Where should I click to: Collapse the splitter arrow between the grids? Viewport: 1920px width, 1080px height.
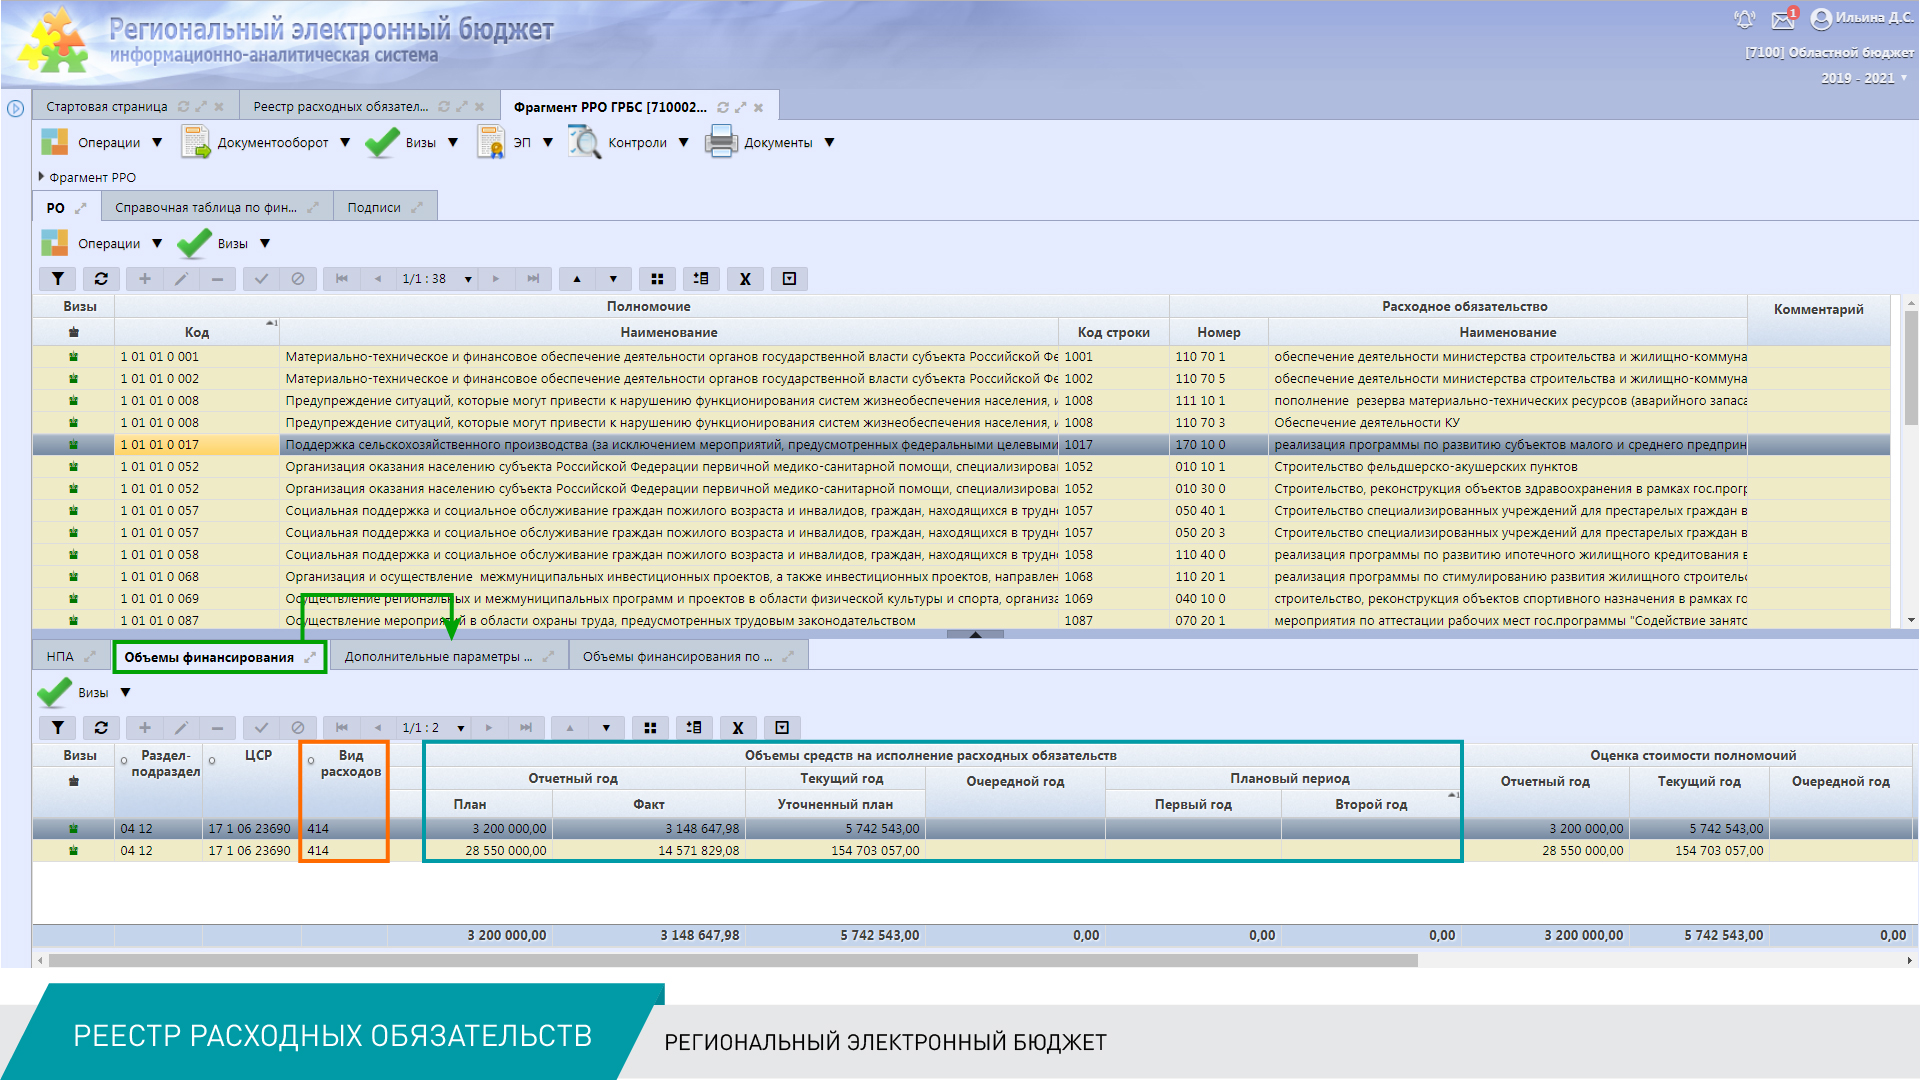[975, 634]
